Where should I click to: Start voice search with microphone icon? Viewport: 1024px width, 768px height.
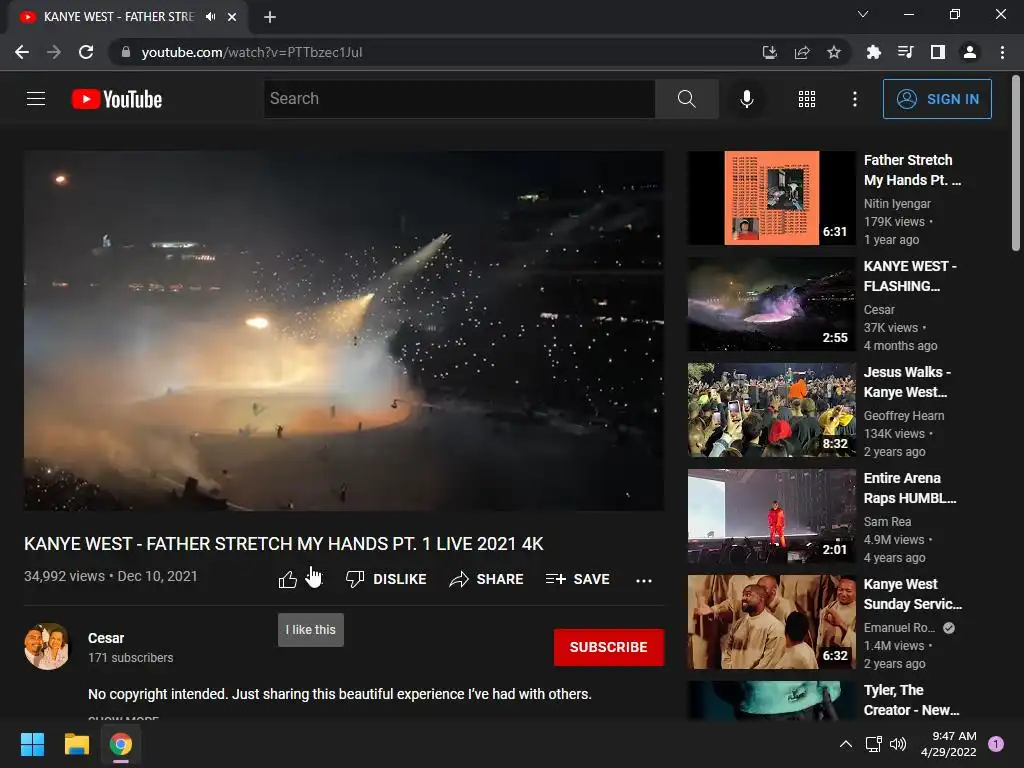coord(746,99)
